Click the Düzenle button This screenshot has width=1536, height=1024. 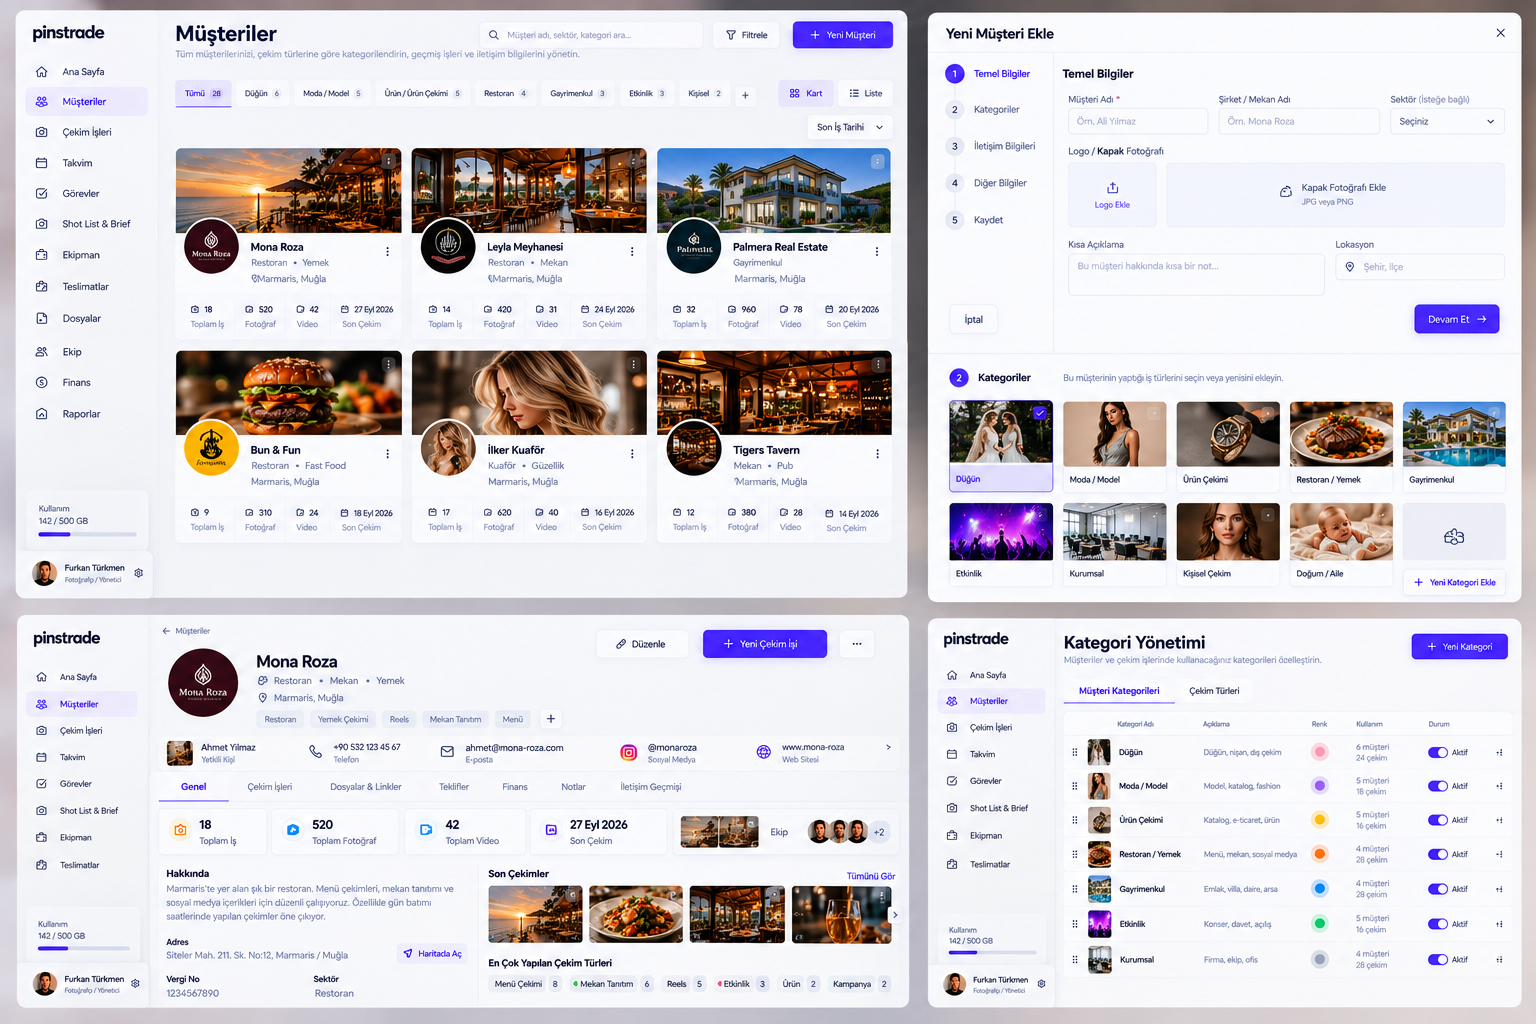(x=641, y=644)
